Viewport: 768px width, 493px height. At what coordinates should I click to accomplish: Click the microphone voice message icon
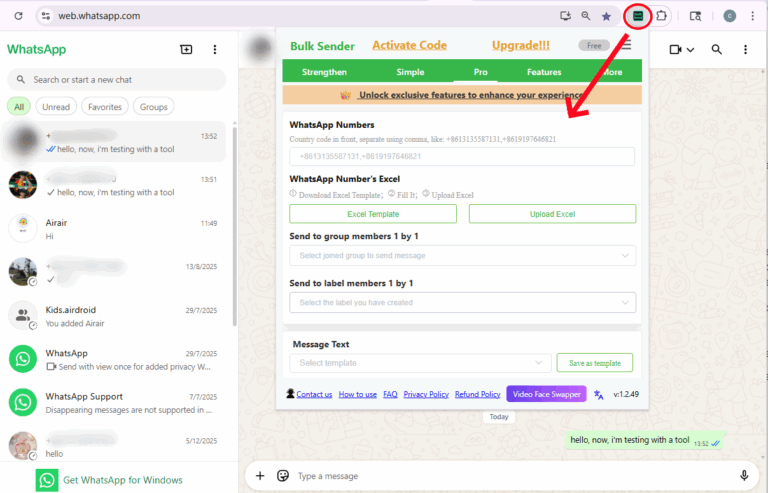tap(744, 475)
